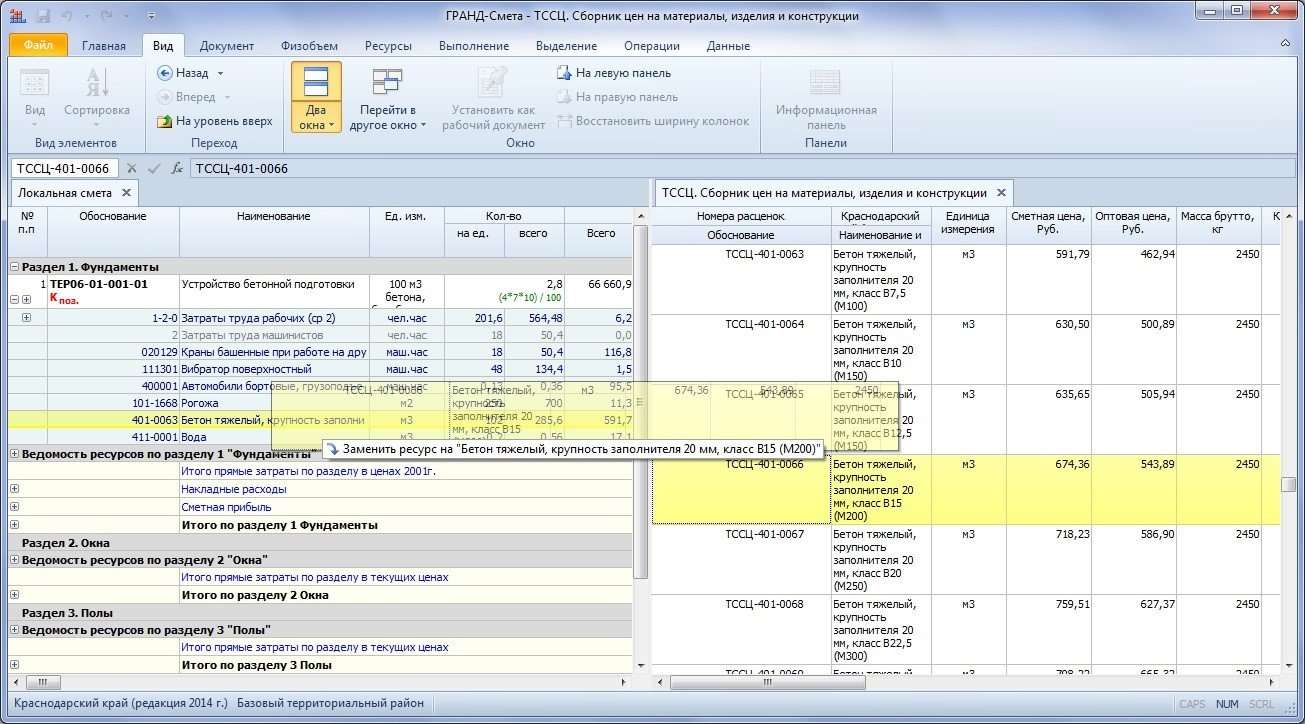
Task: Close the Локальная смета tab
Action: 126,193
